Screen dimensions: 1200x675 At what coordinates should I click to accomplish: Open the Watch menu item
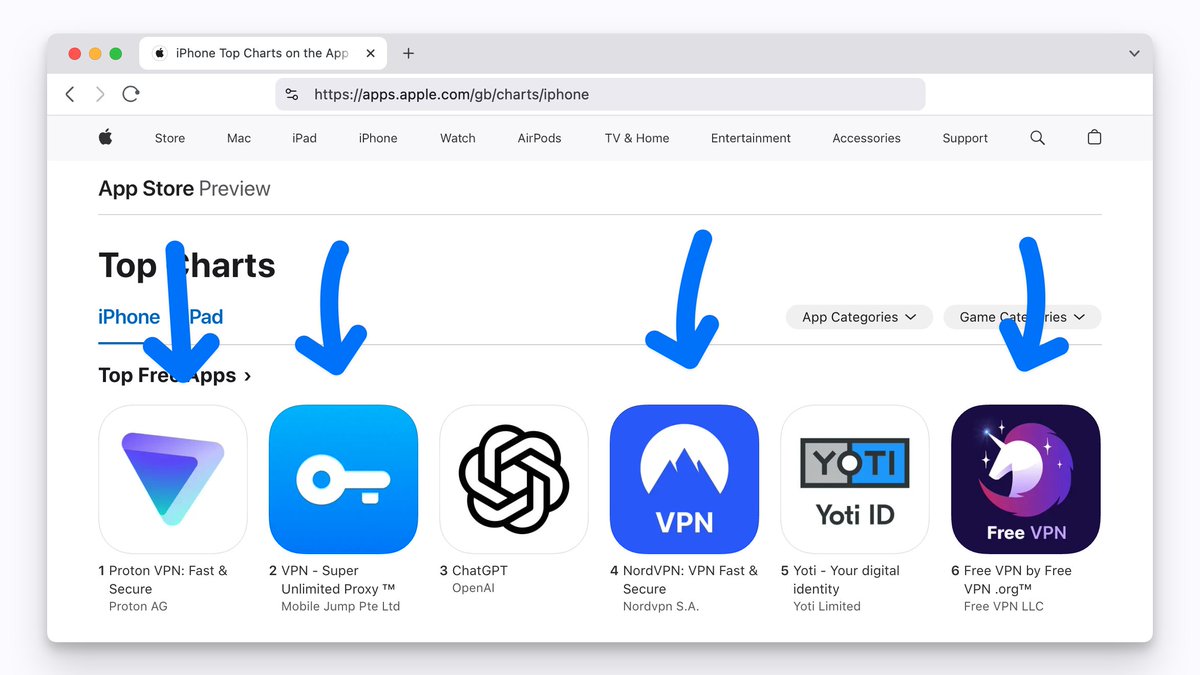[458, 138]
